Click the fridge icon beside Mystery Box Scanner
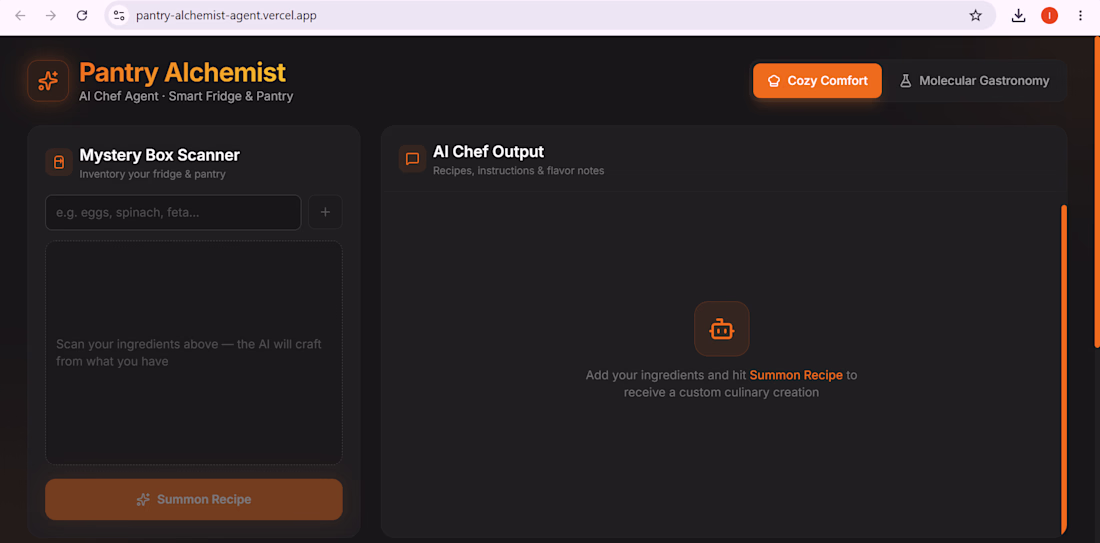Viewport: 1100px width, 543px height. click(x=59, y=162)
